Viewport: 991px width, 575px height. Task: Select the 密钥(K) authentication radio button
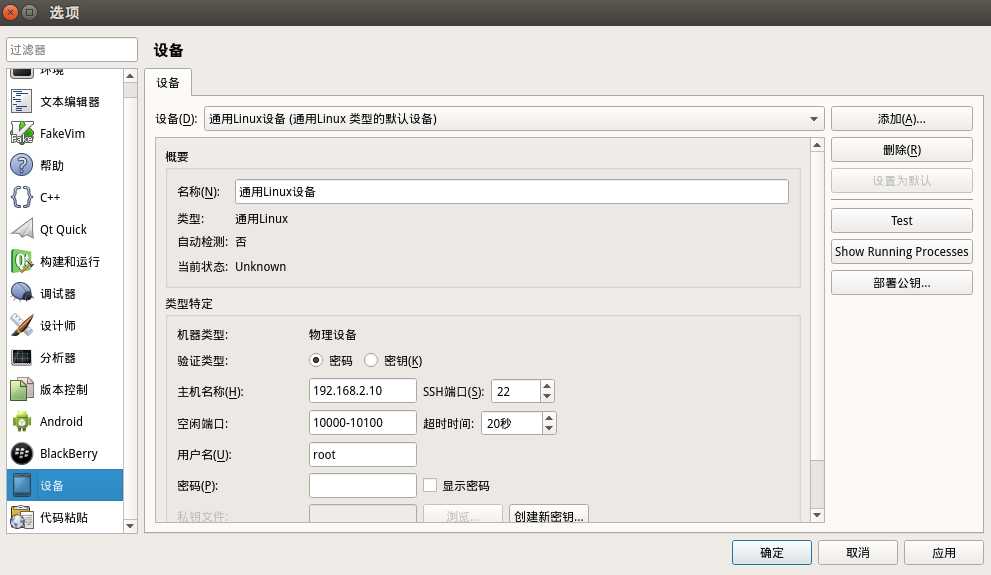pos(371,360)
